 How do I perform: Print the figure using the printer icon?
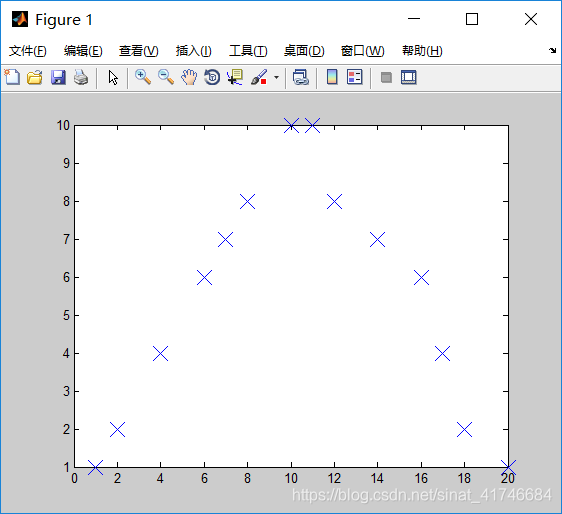(81, 77)
